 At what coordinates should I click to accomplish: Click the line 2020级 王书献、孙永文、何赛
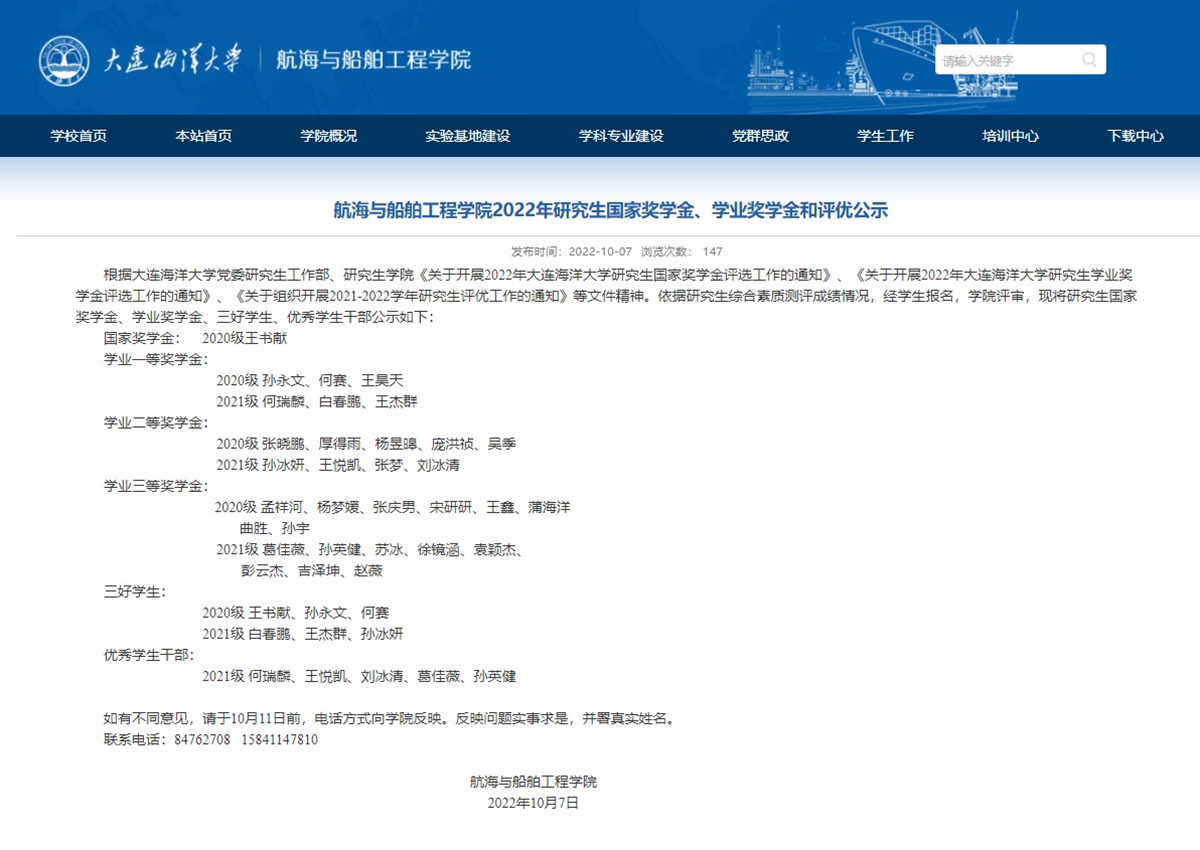coord(296,612)
